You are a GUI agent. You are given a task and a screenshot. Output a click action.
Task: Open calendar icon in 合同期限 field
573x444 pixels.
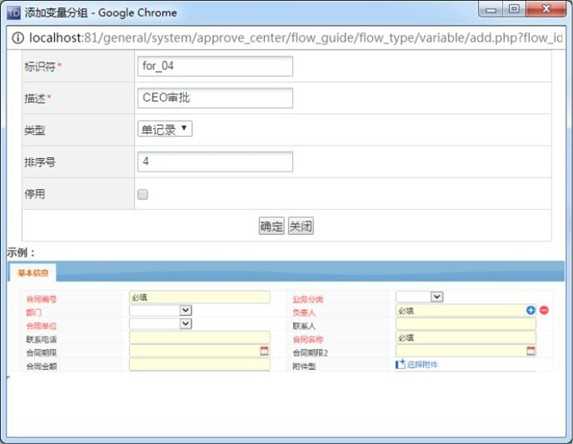point(264,351)
